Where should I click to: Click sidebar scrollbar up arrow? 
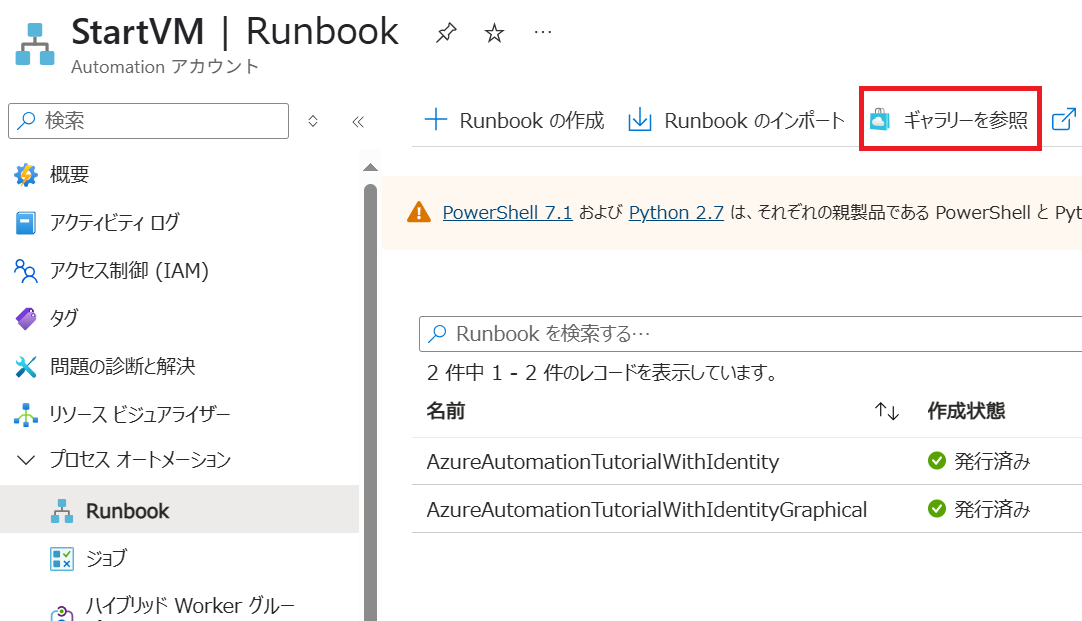pyautogui.click(x=371, y=167)
